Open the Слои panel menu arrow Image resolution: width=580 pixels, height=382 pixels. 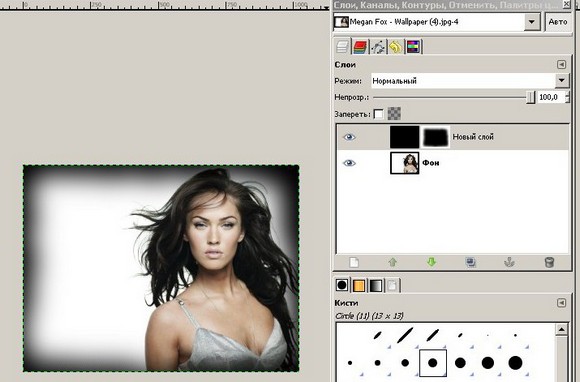click(561, 64)
